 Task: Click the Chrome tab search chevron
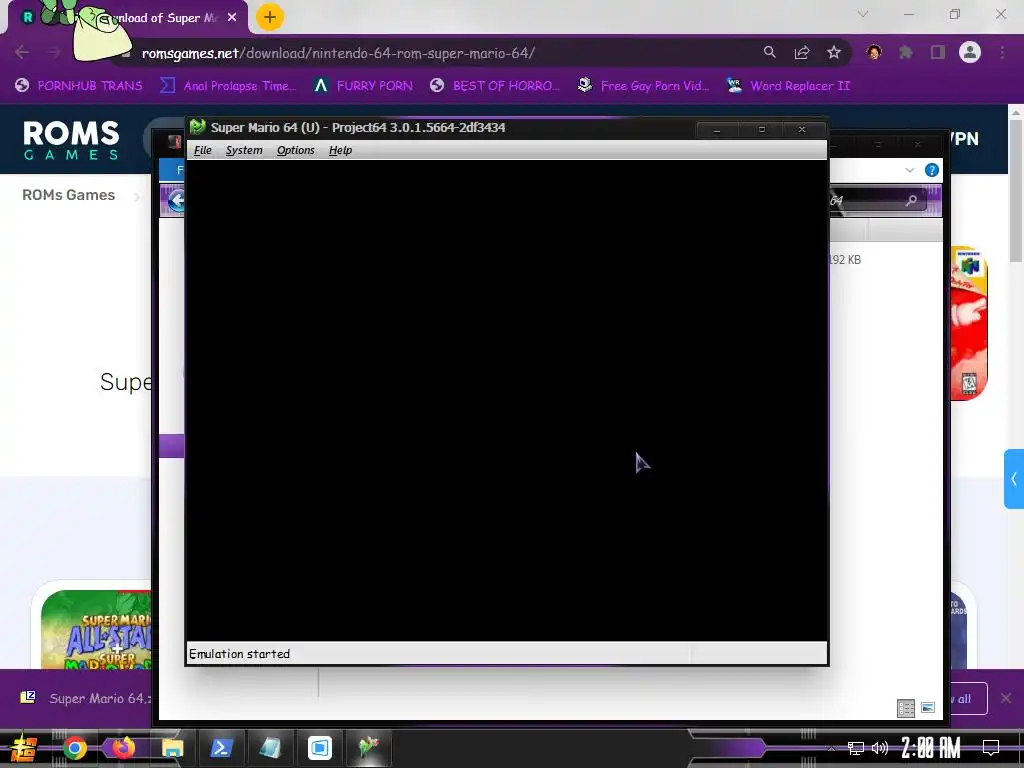click(x=863, y=14)
